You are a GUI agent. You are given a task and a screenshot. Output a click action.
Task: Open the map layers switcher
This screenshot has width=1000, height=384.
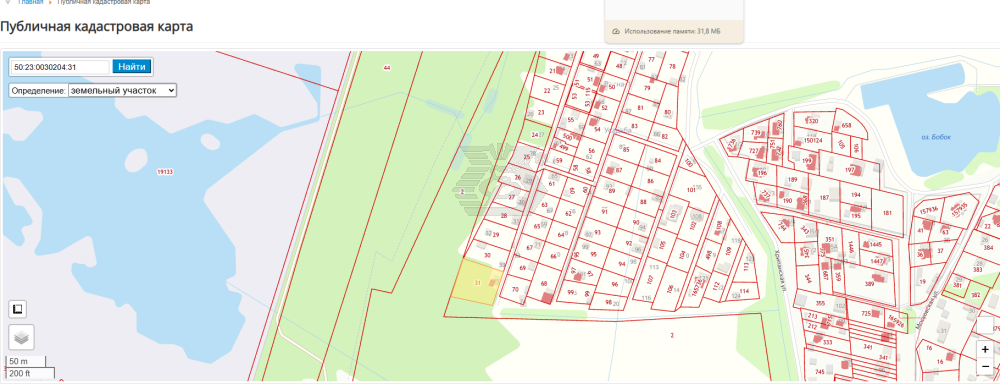21,337
